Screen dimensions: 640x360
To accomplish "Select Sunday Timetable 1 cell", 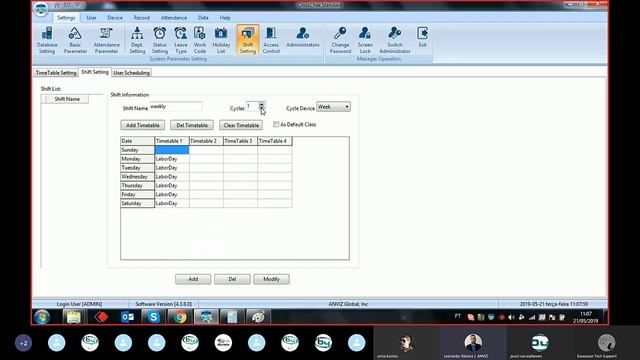I will (172, 150).
